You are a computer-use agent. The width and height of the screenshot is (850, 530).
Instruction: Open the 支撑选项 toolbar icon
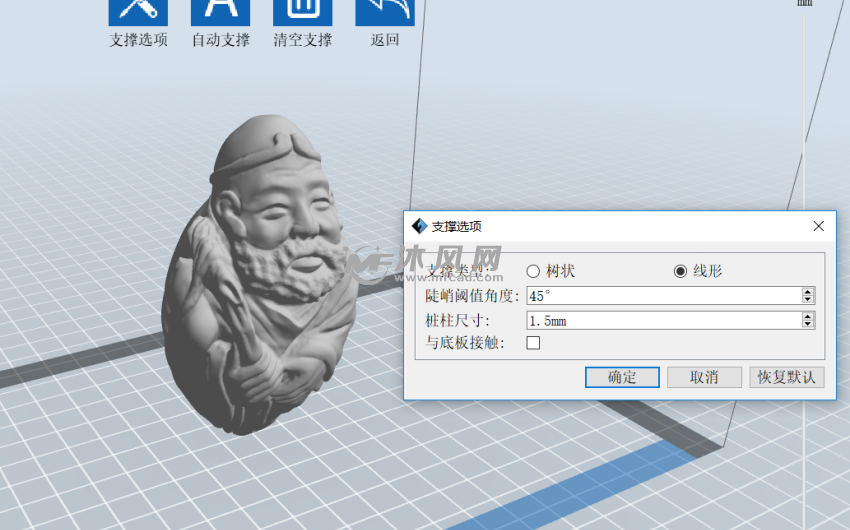[x=138, y=12]
